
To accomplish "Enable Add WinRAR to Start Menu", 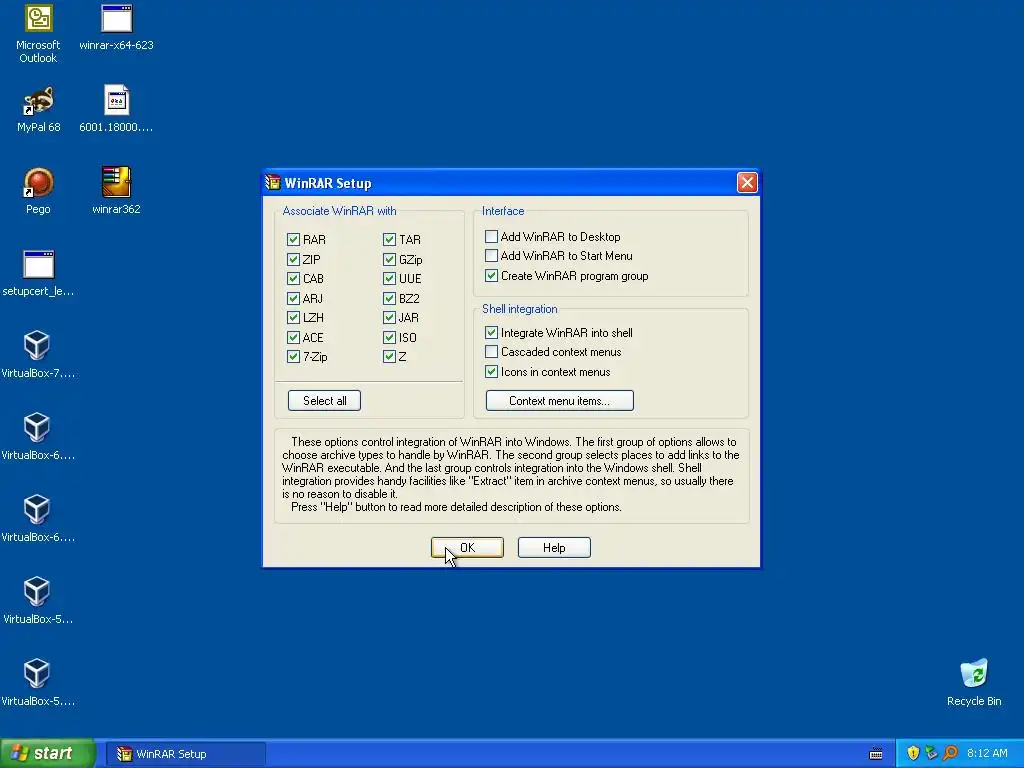I will [491, 255].
